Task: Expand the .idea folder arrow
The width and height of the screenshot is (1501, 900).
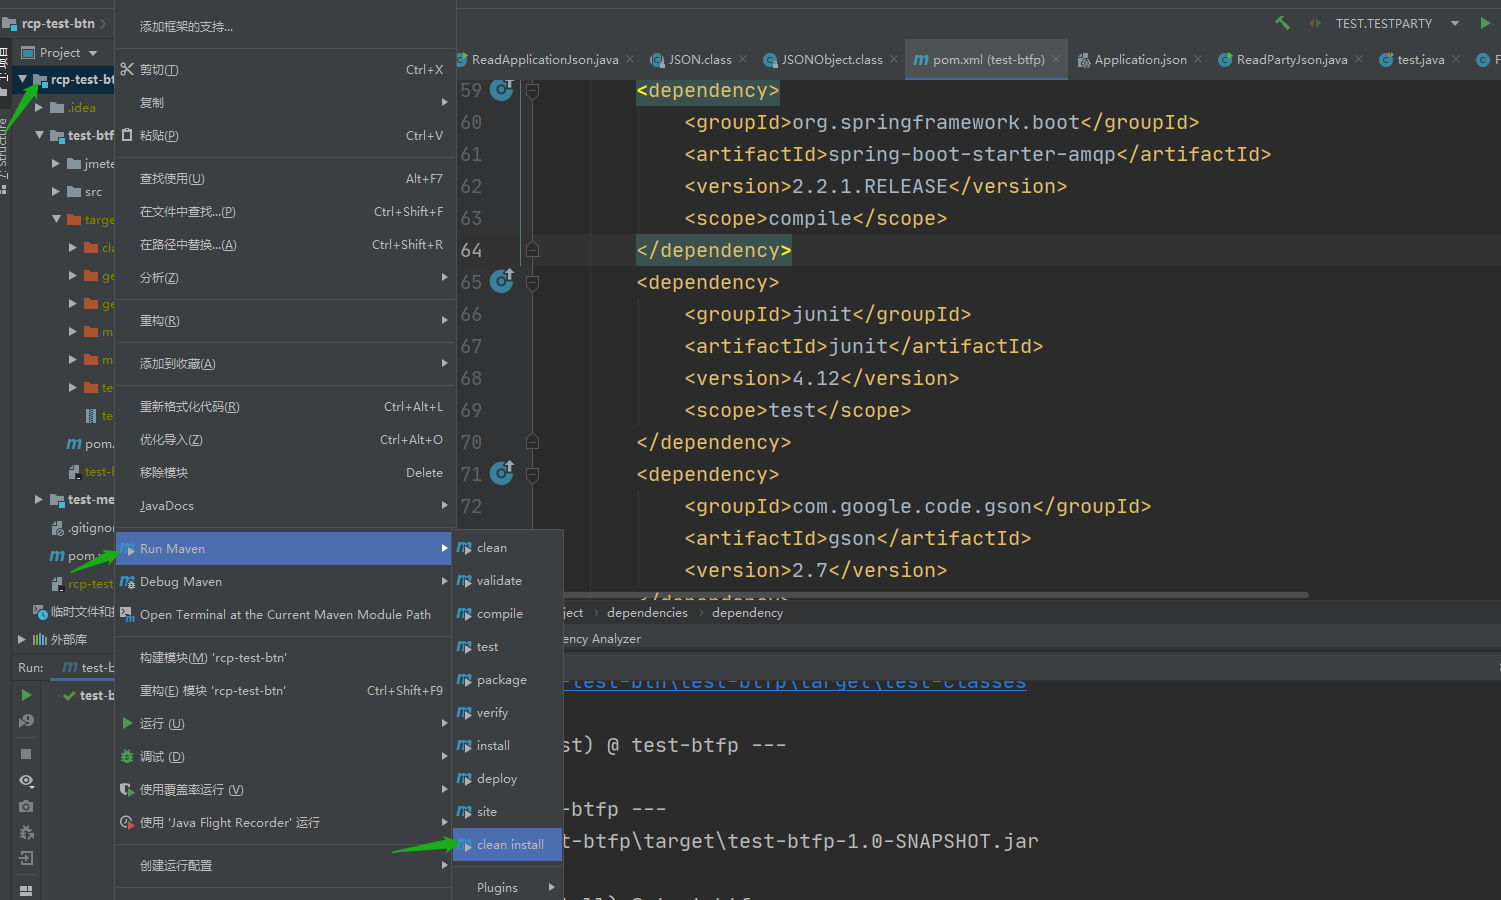Action: coord(39,107)
